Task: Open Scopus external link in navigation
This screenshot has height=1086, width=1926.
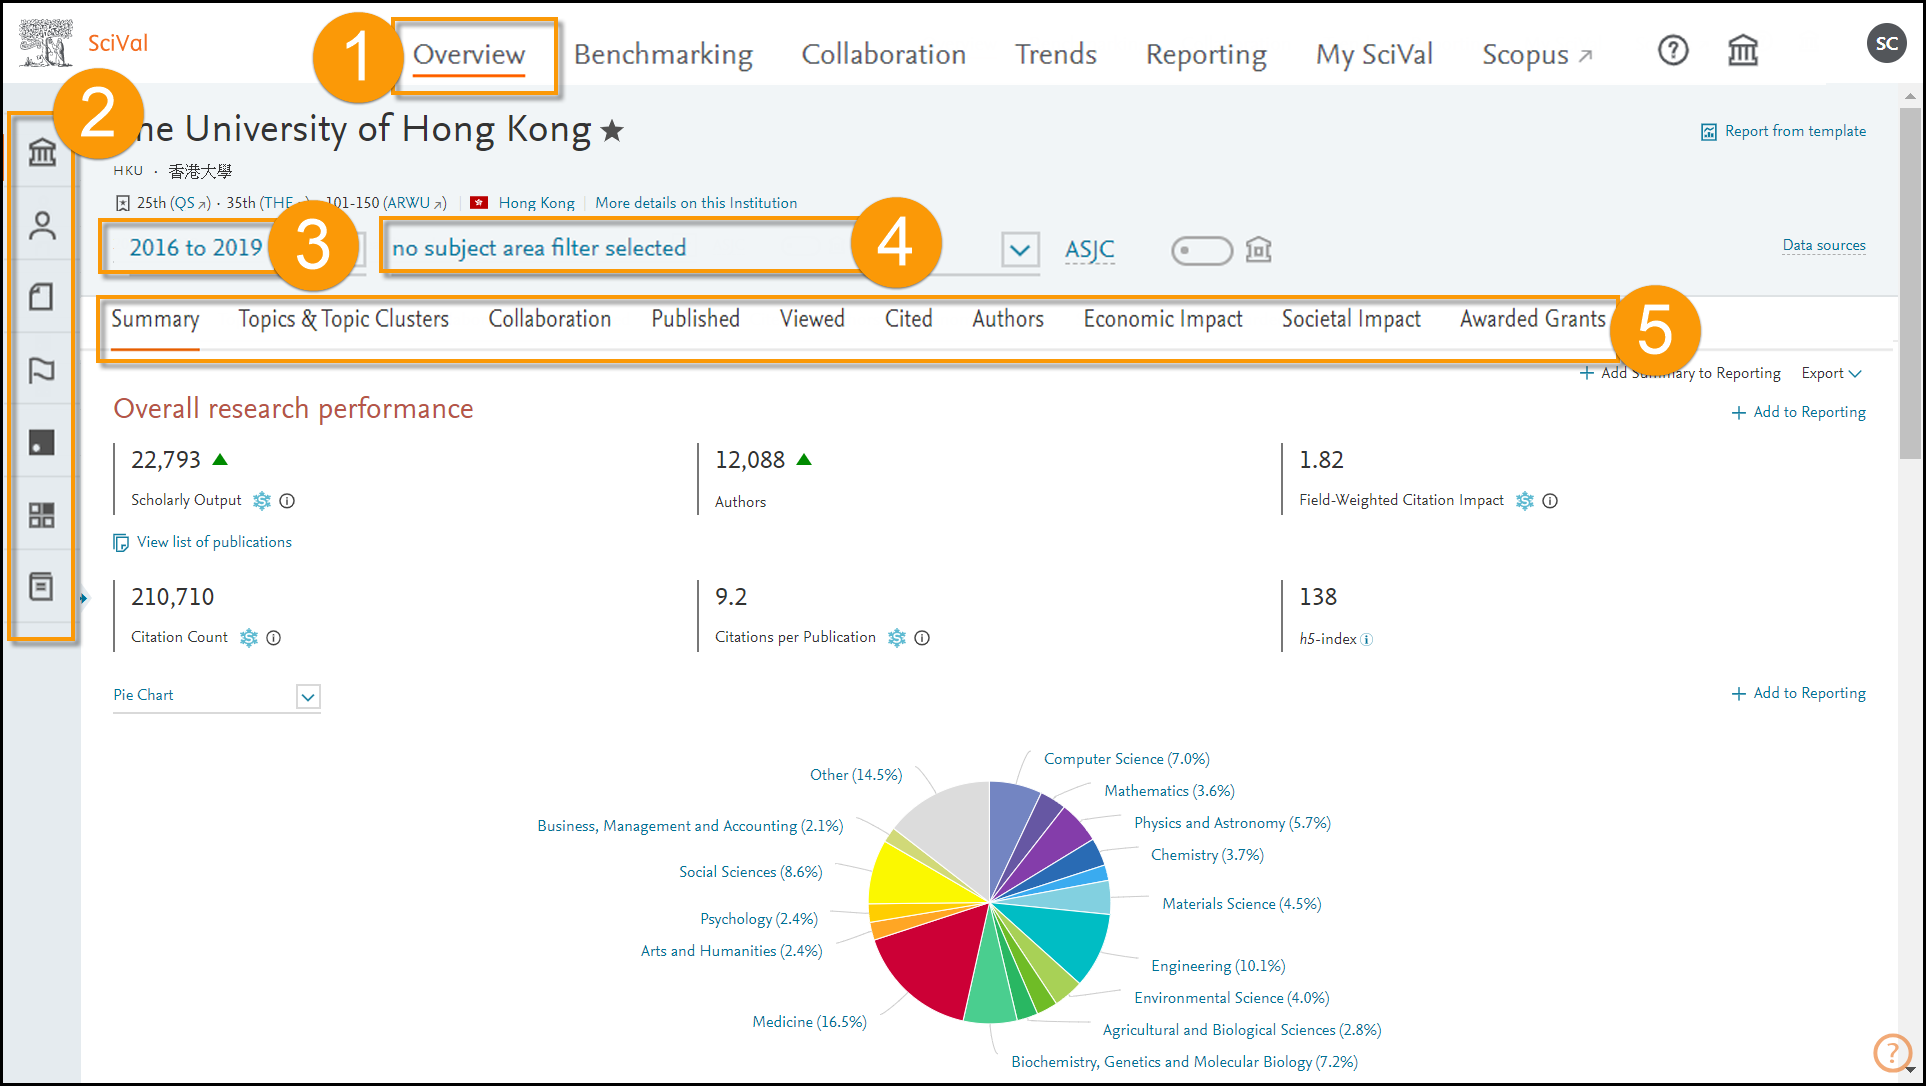Action: [x=1537, y=55]
